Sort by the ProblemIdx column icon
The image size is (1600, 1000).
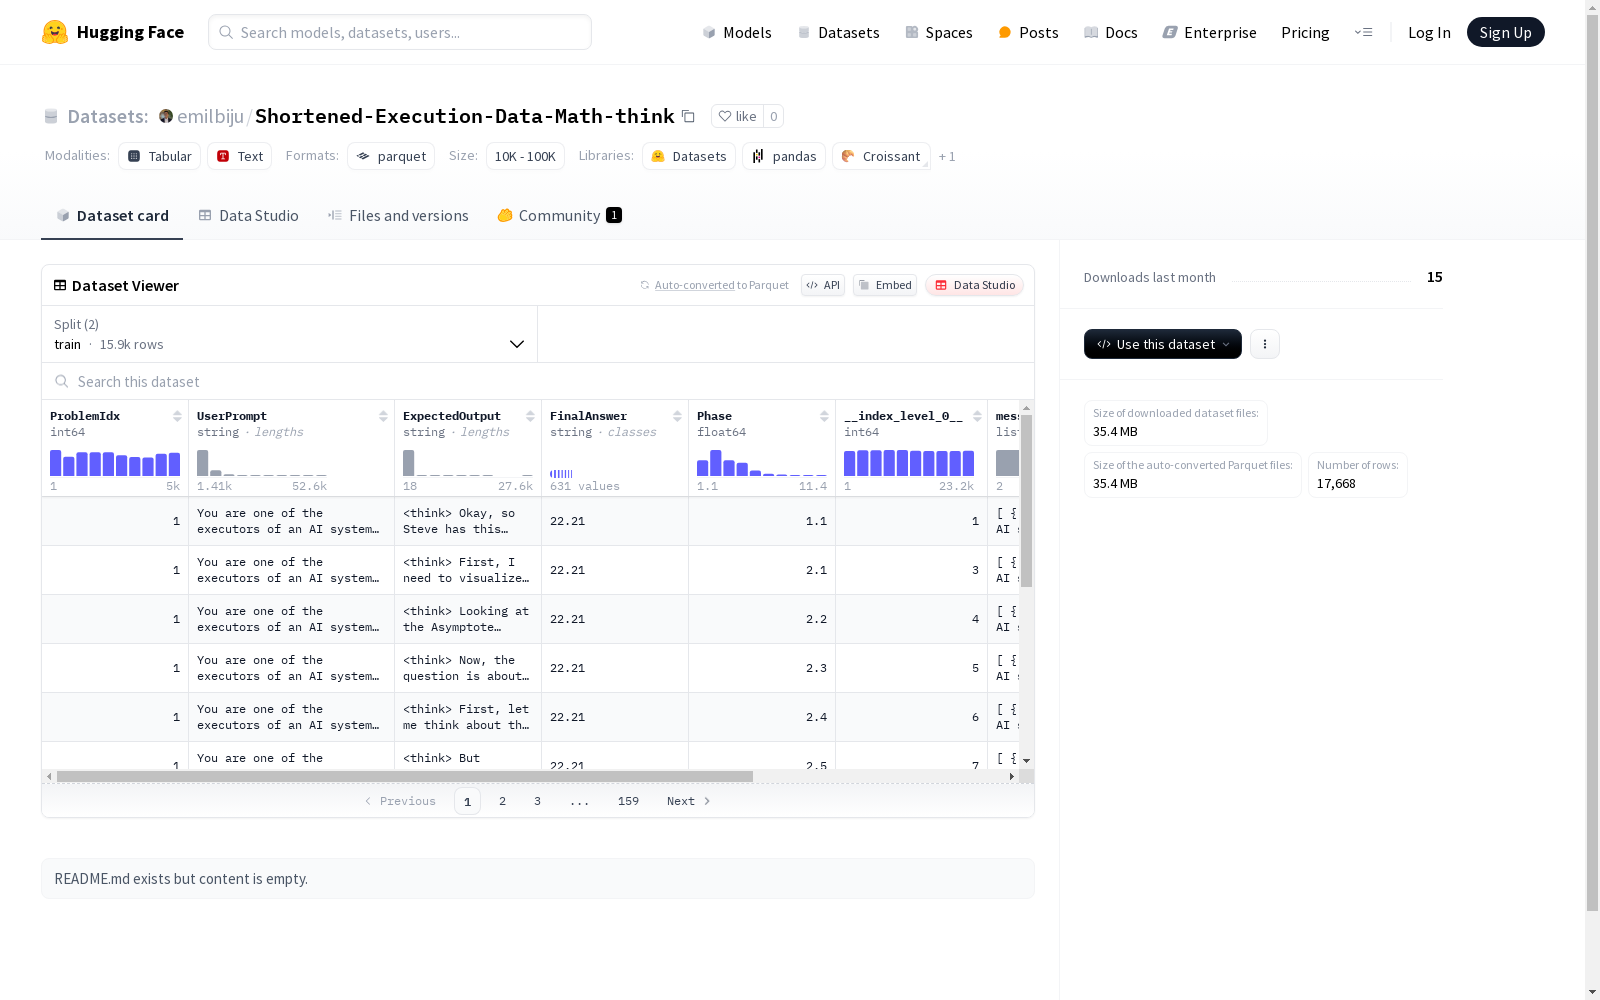coord(177,416)
